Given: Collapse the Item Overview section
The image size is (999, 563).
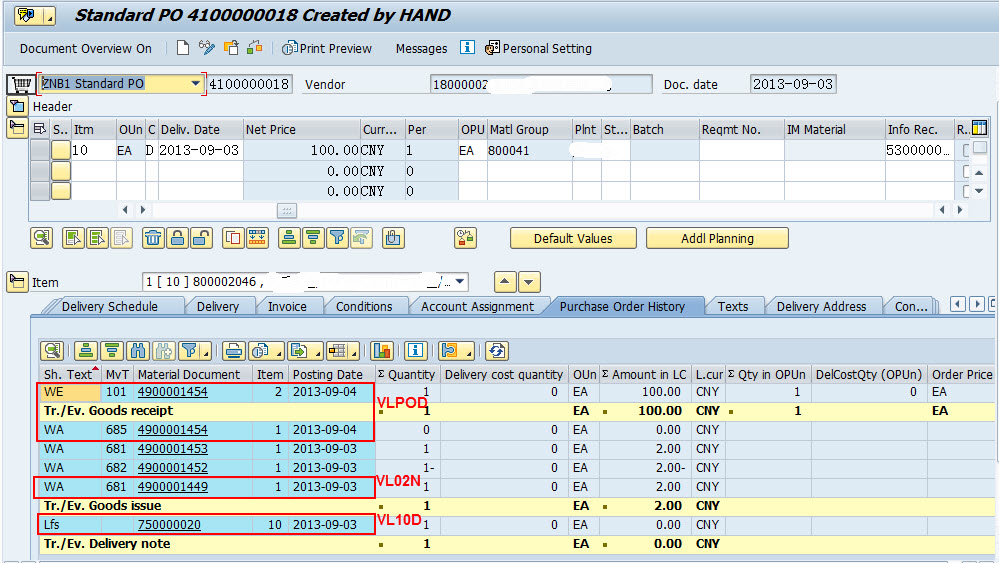Looking at the screenshot, I should pyautogui.click(x=17, y=128).
